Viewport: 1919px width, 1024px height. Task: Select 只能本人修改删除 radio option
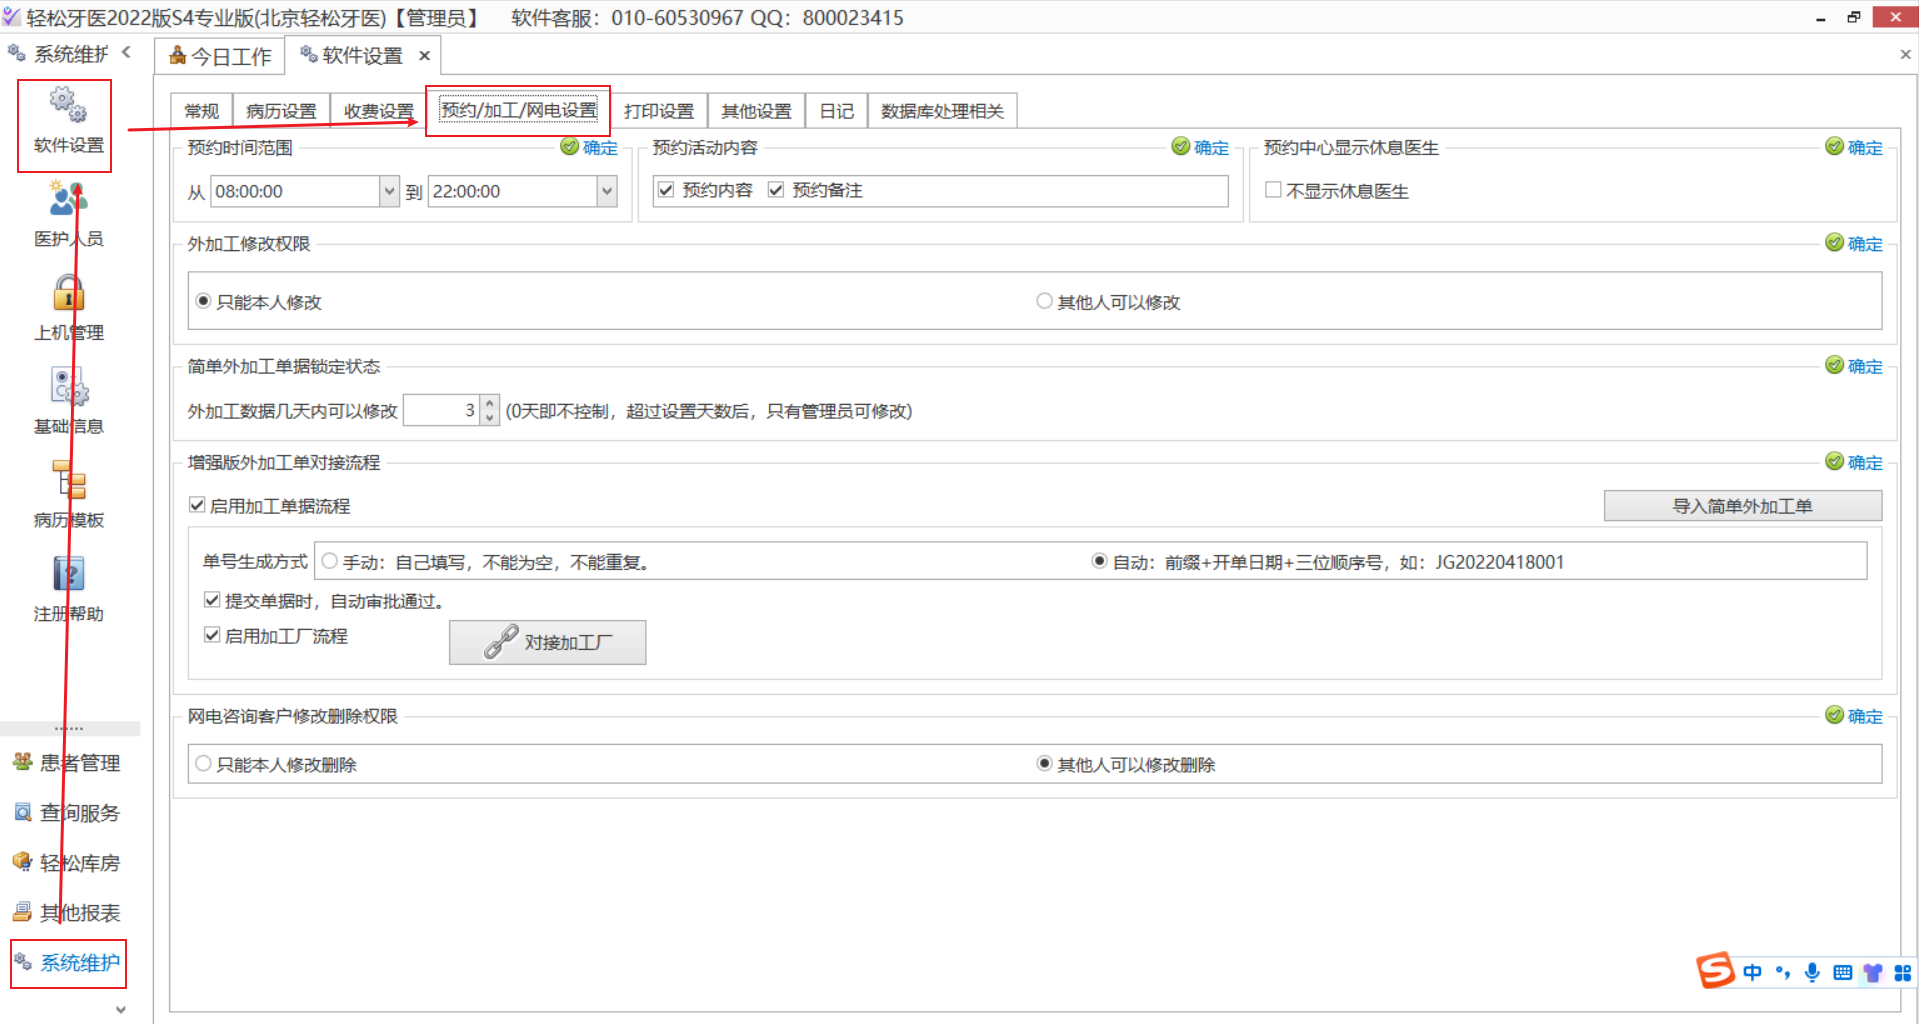204,764
